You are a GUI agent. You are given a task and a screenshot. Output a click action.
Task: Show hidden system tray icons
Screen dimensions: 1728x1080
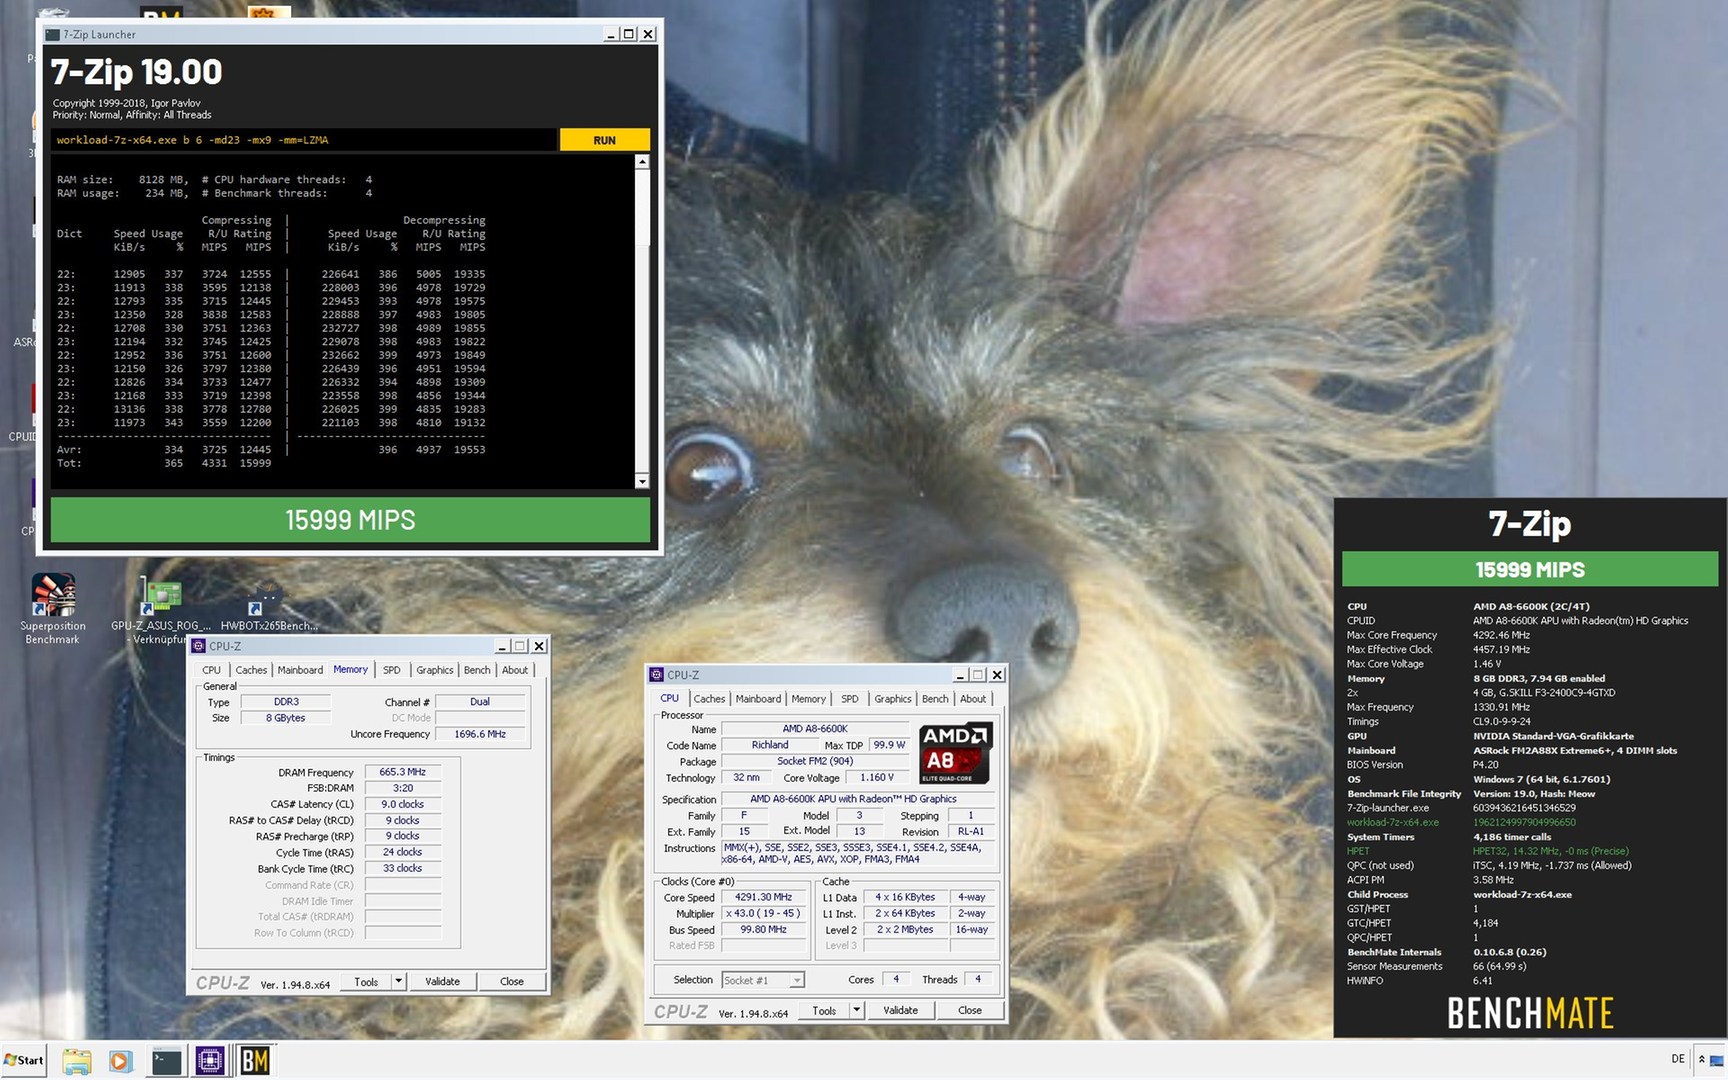coord(1701,1059)
